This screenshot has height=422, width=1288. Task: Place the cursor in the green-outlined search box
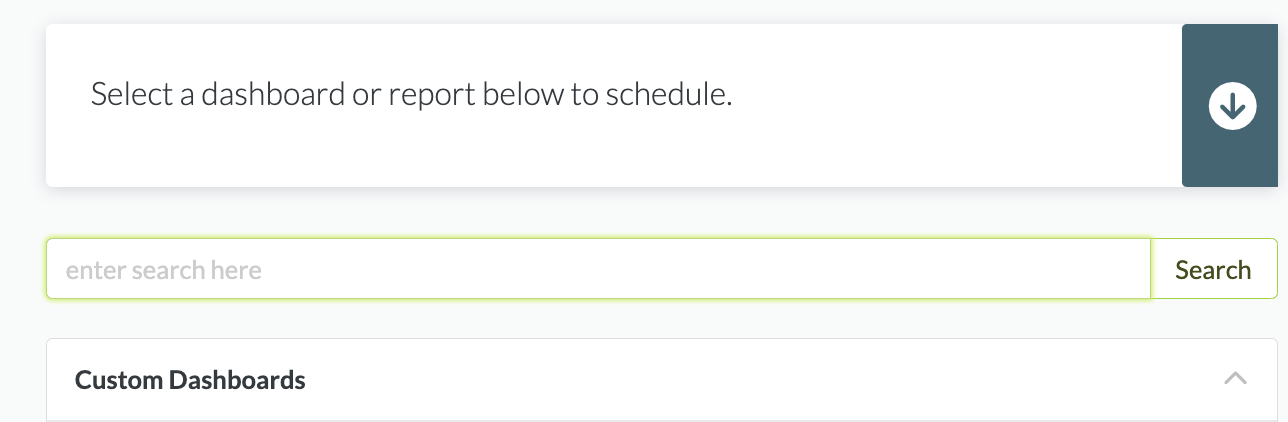click(x=598, y=269)
